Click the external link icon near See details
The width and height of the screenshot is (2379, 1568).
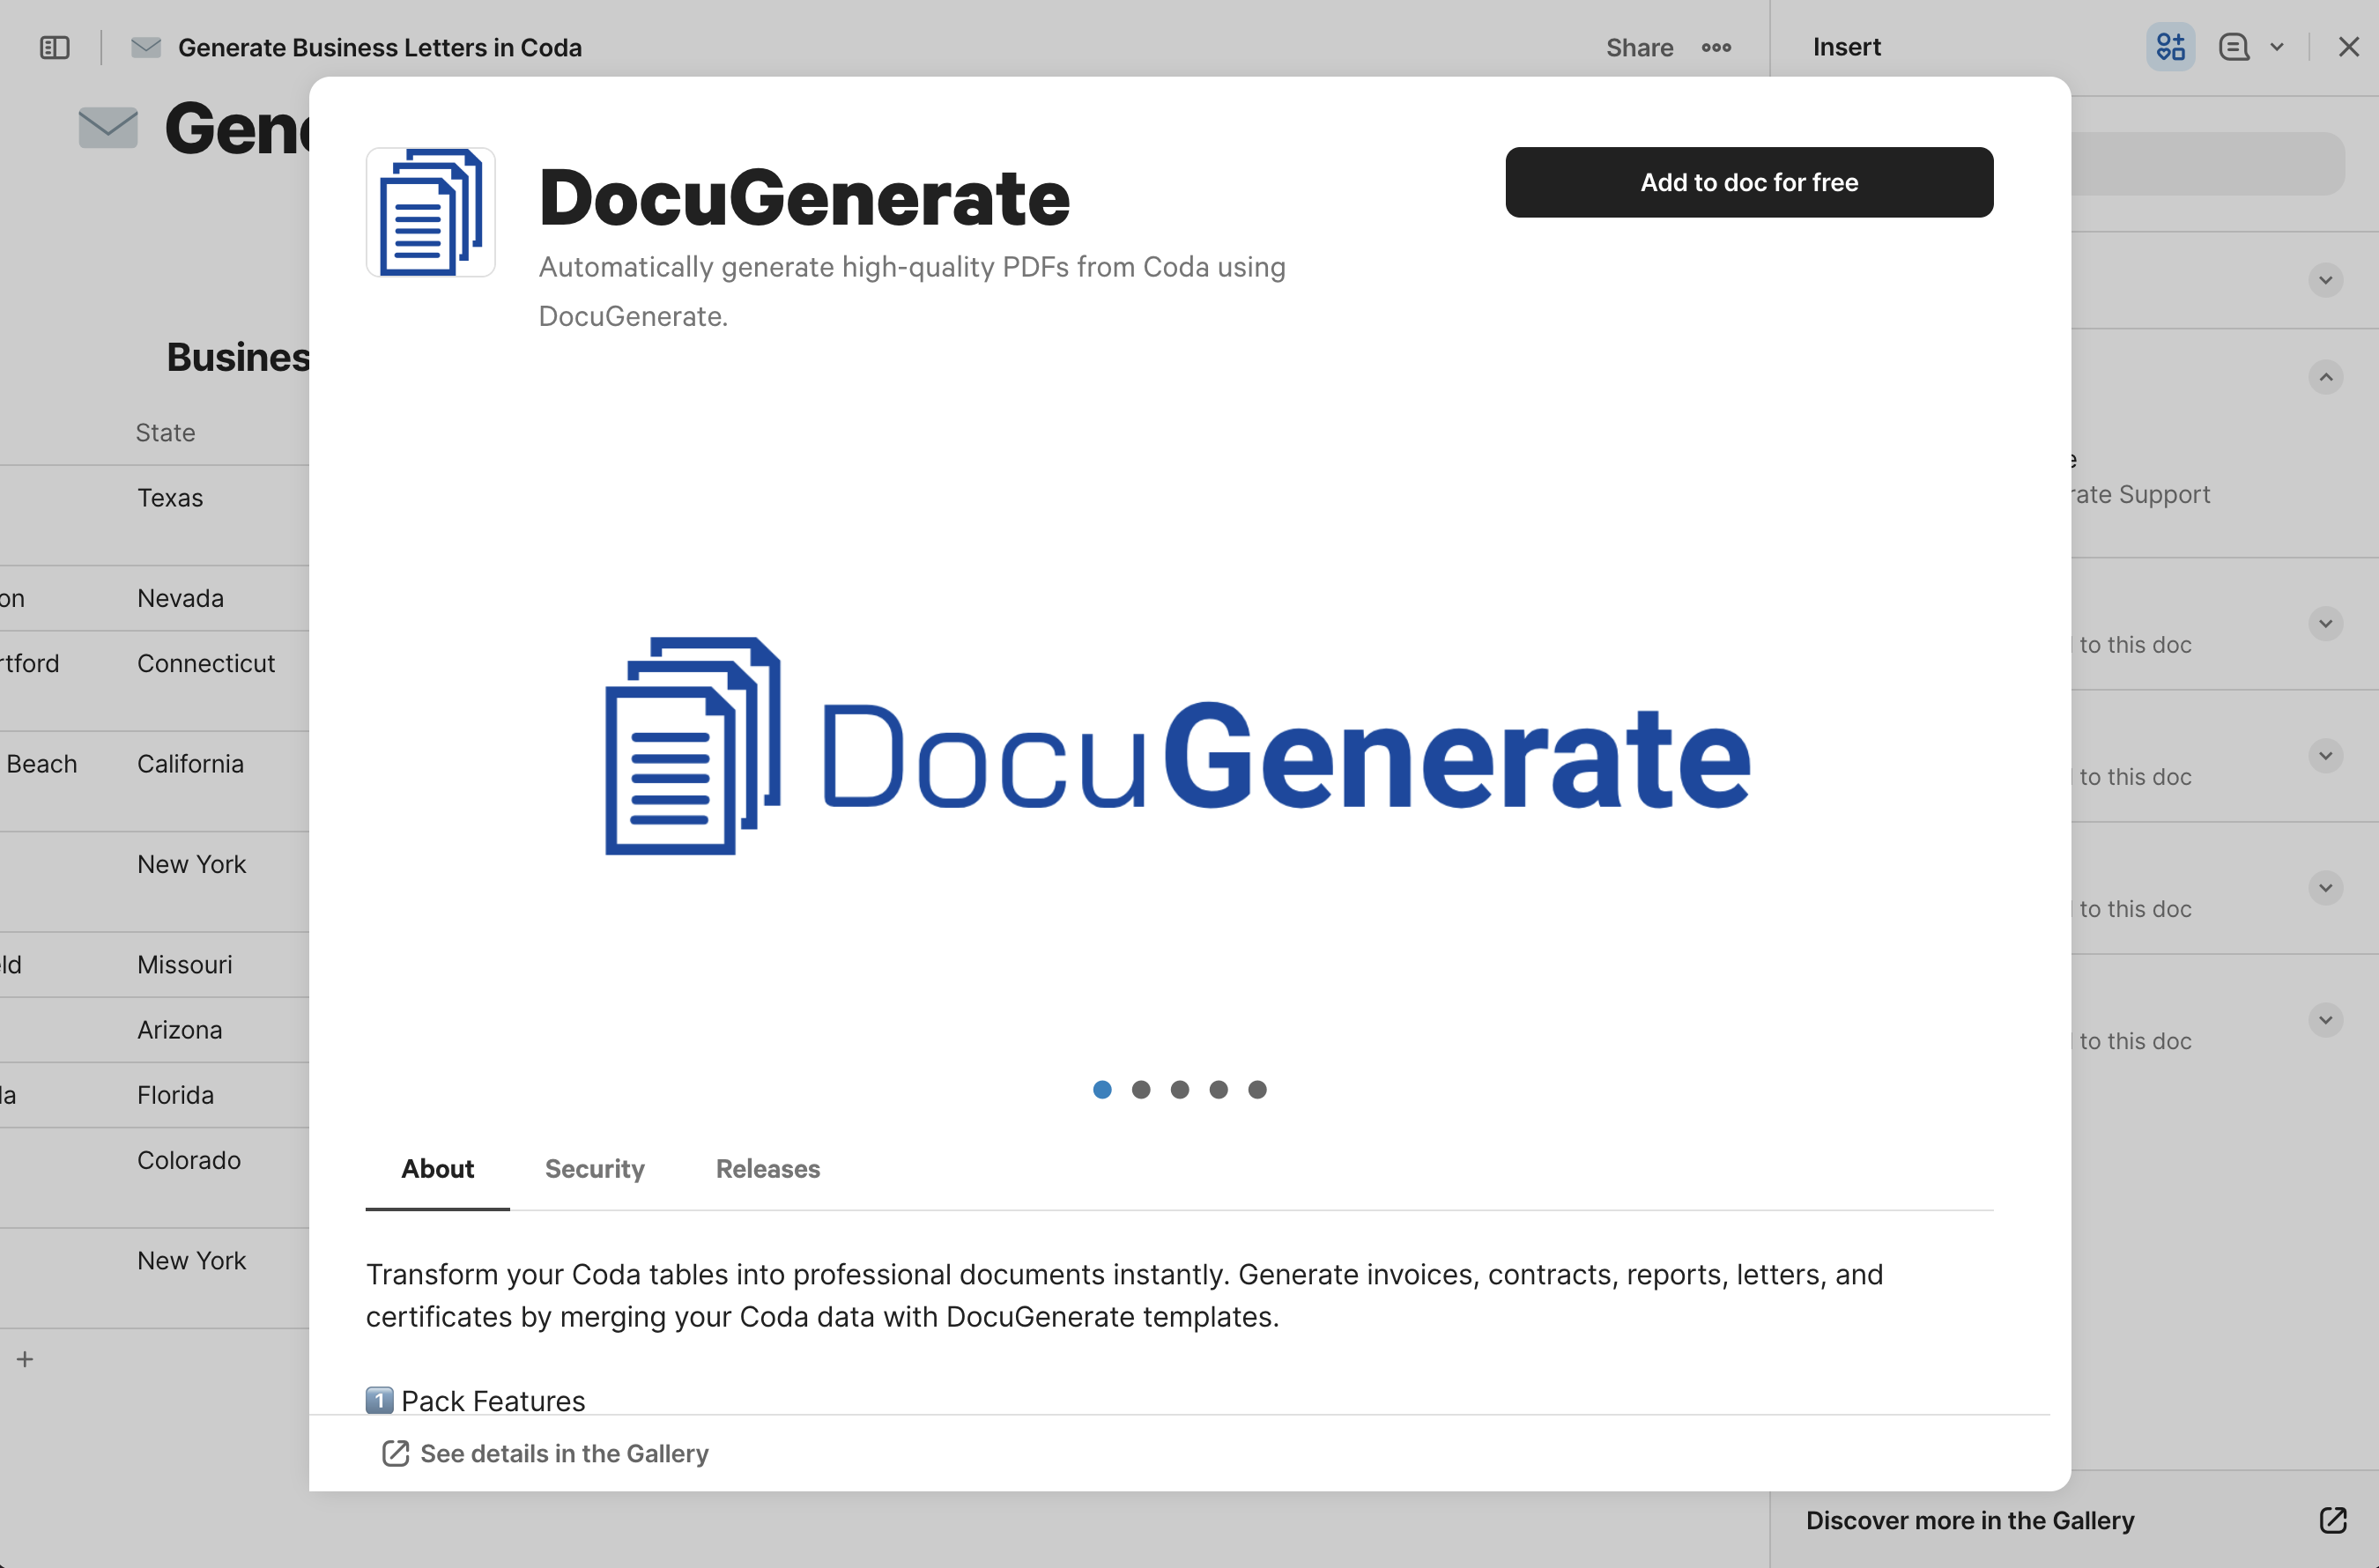pyautogui.click(x=394, y=1453)
